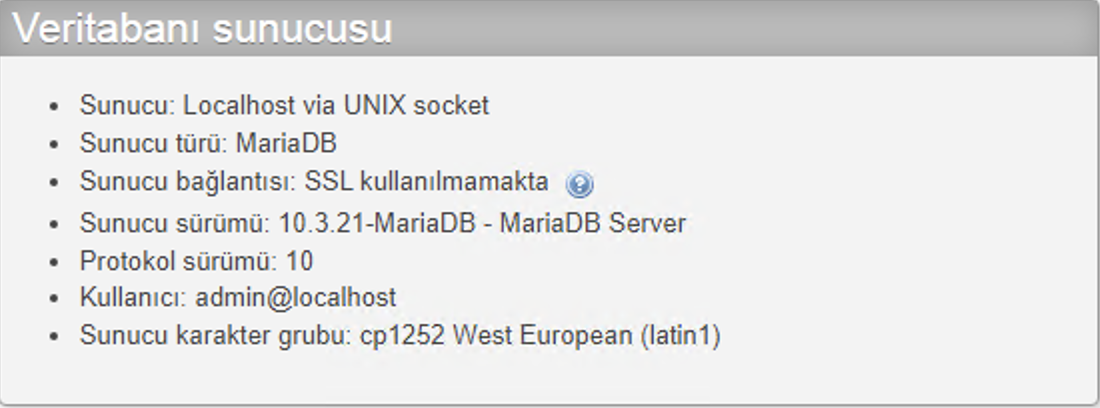Click the protocol version value "10"
This screenshot has width=1100, height=408.
pos(299,261)
